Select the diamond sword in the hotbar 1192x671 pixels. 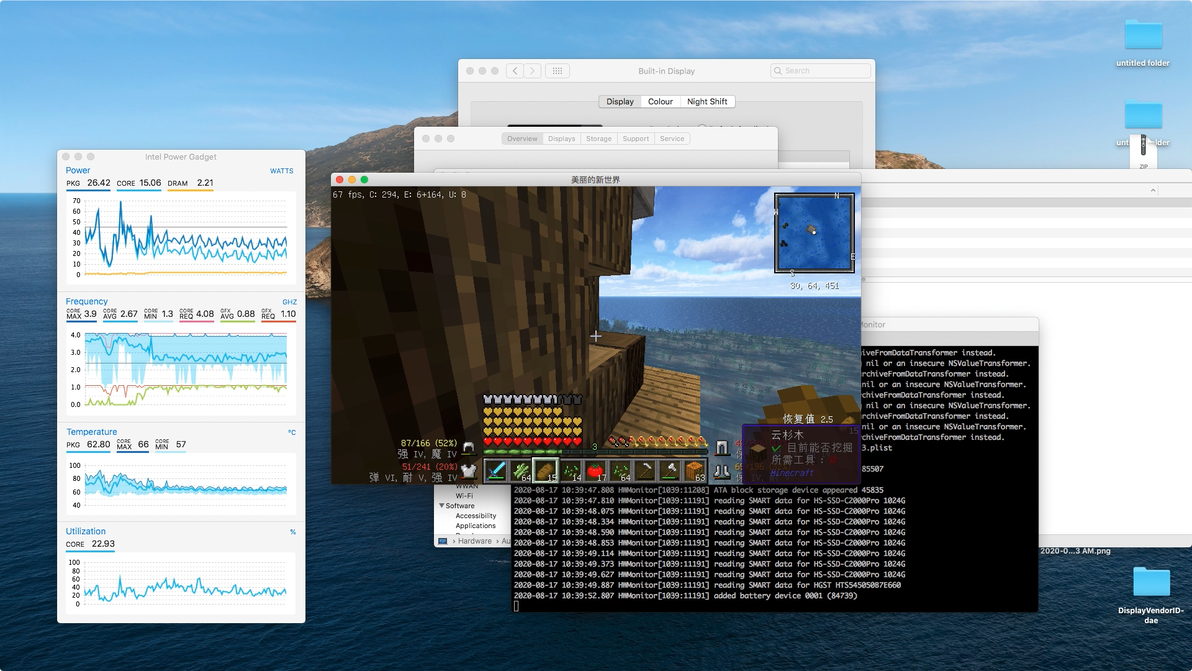click(x=496, y=471)
